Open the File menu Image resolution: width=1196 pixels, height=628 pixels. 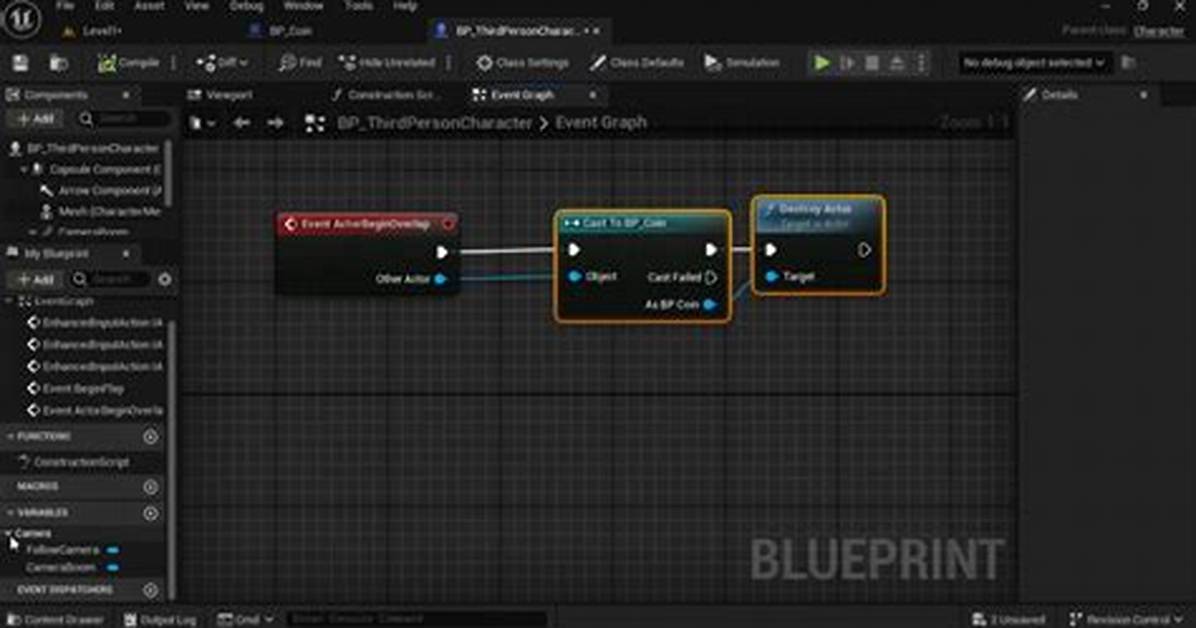pos(65,5)
